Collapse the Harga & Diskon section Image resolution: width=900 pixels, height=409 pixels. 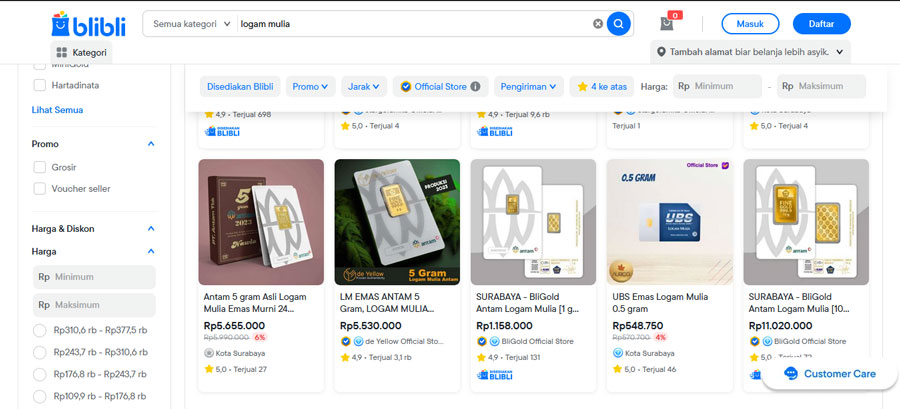[x=151, y=228]
